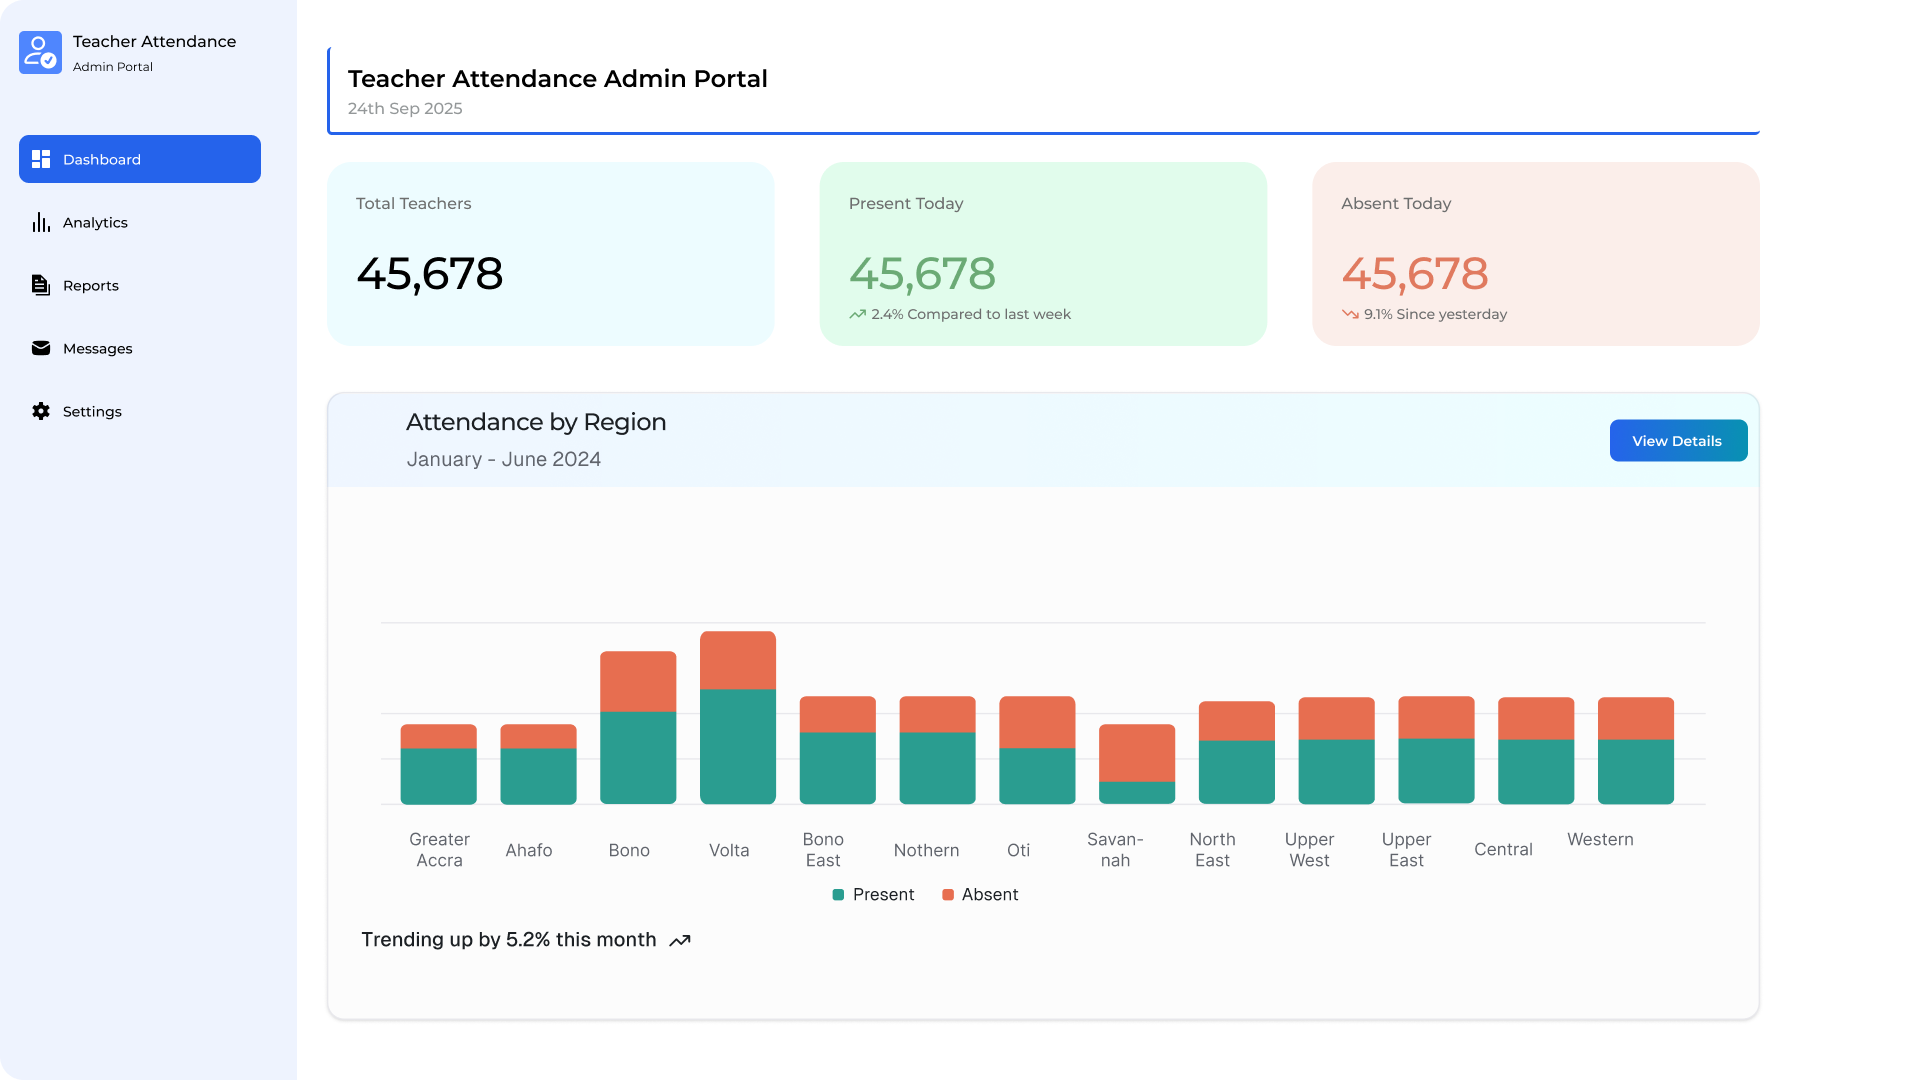The width and height of the screenshot is (1920, 1080).
Task: Click the Settings gear icon
Action: [40, 411]
